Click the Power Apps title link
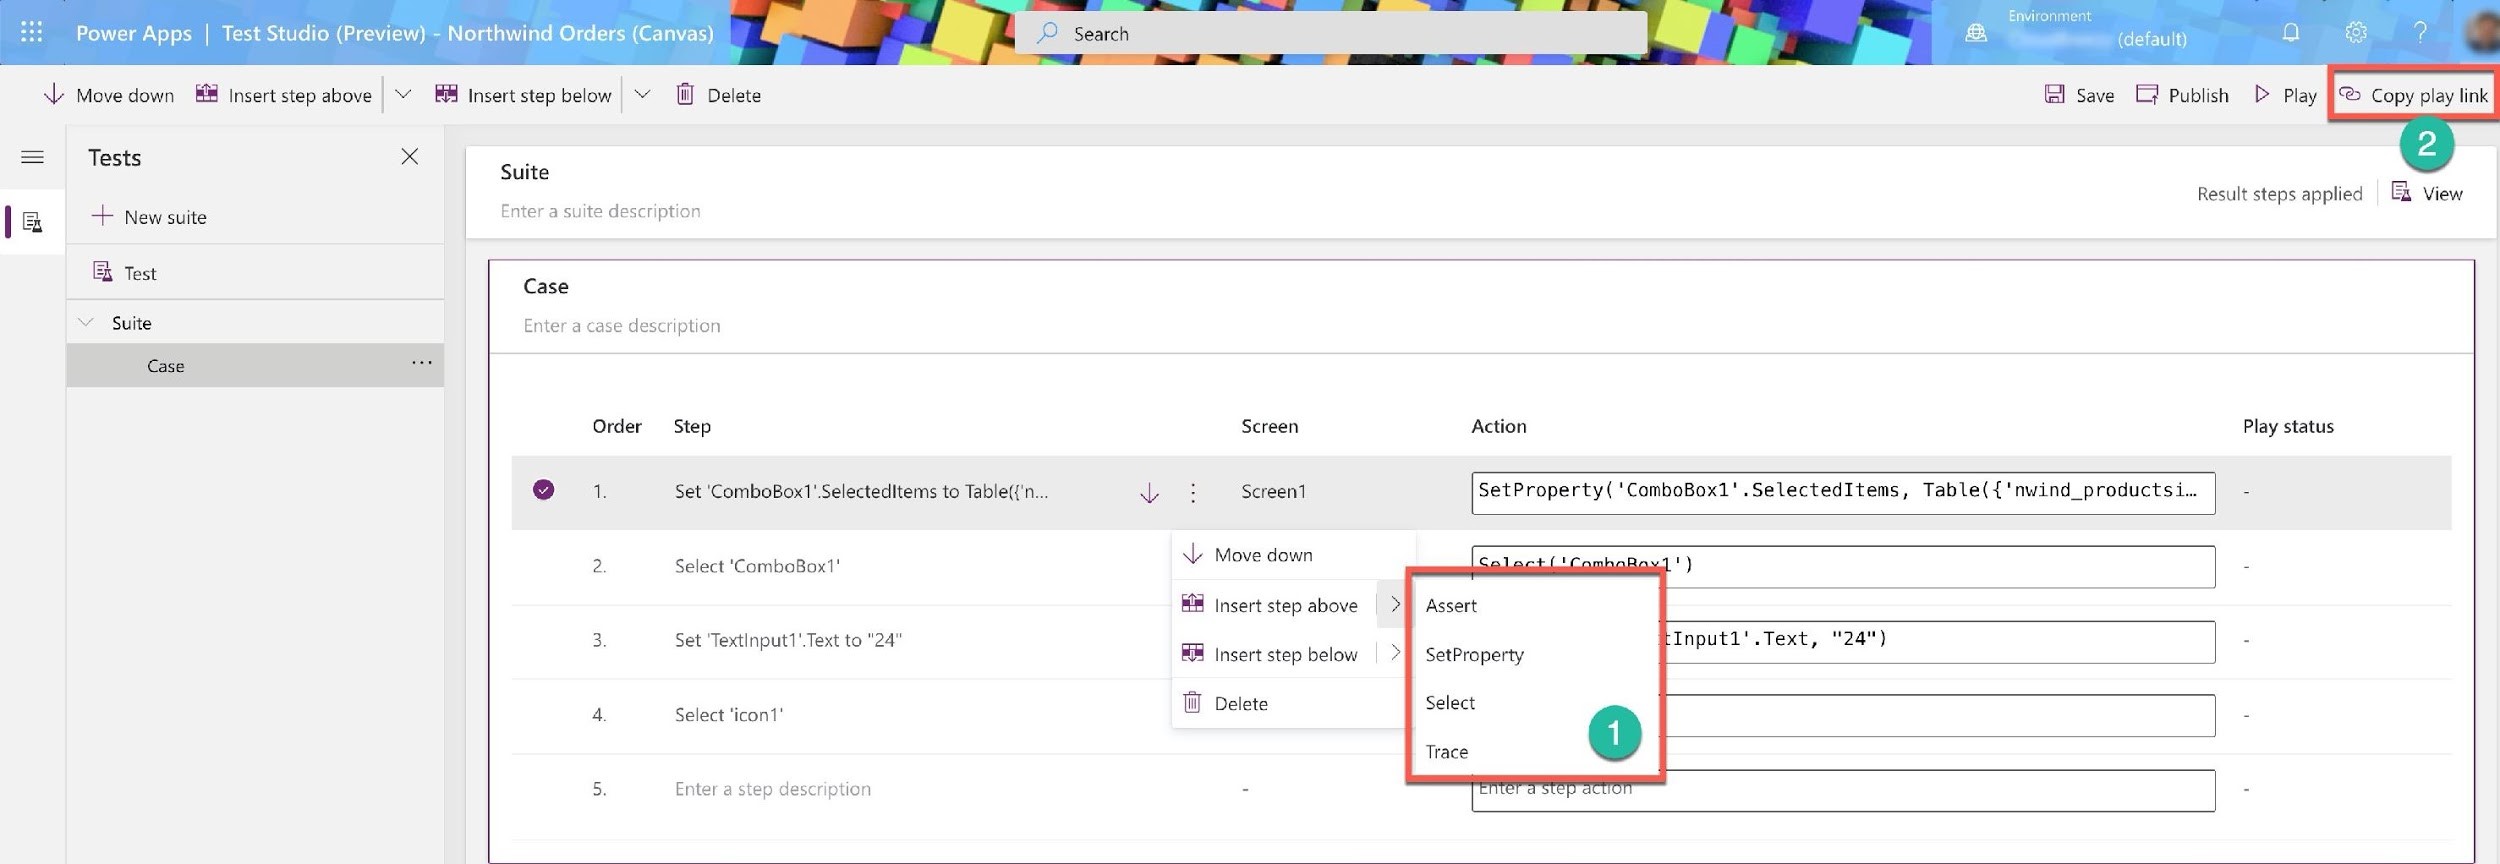This screenshot has width=2500, height=864. tap(134, 33)
